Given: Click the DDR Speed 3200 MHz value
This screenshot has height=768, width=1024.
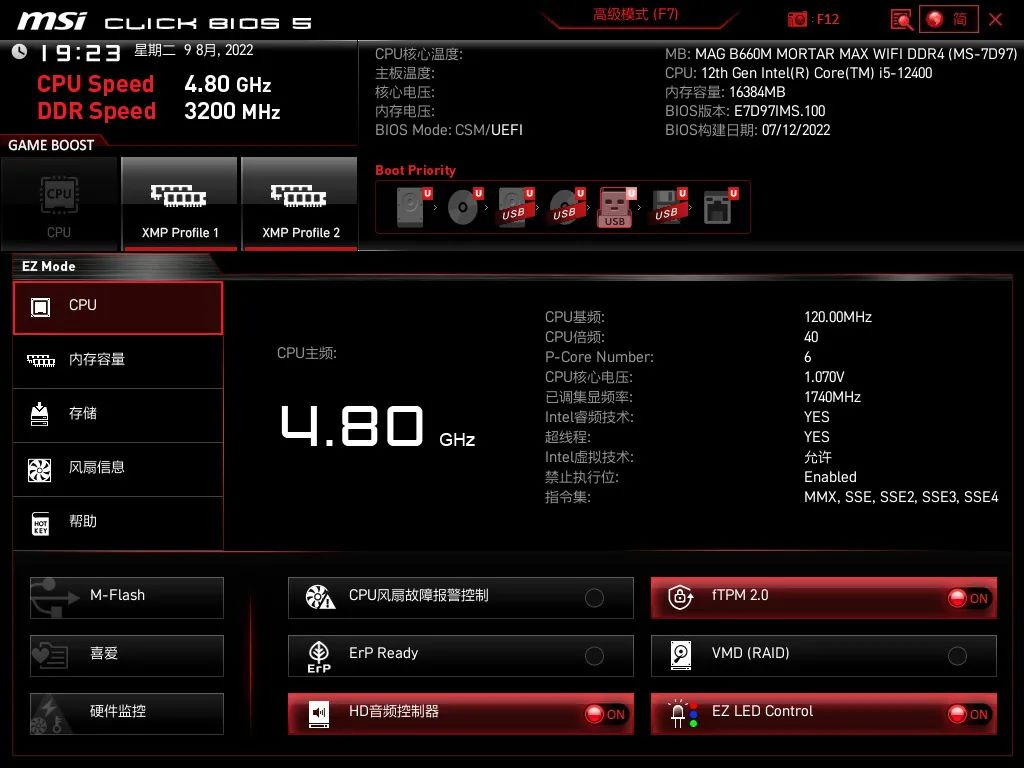Looking at the screenshot, I should (x=232, y=111).
